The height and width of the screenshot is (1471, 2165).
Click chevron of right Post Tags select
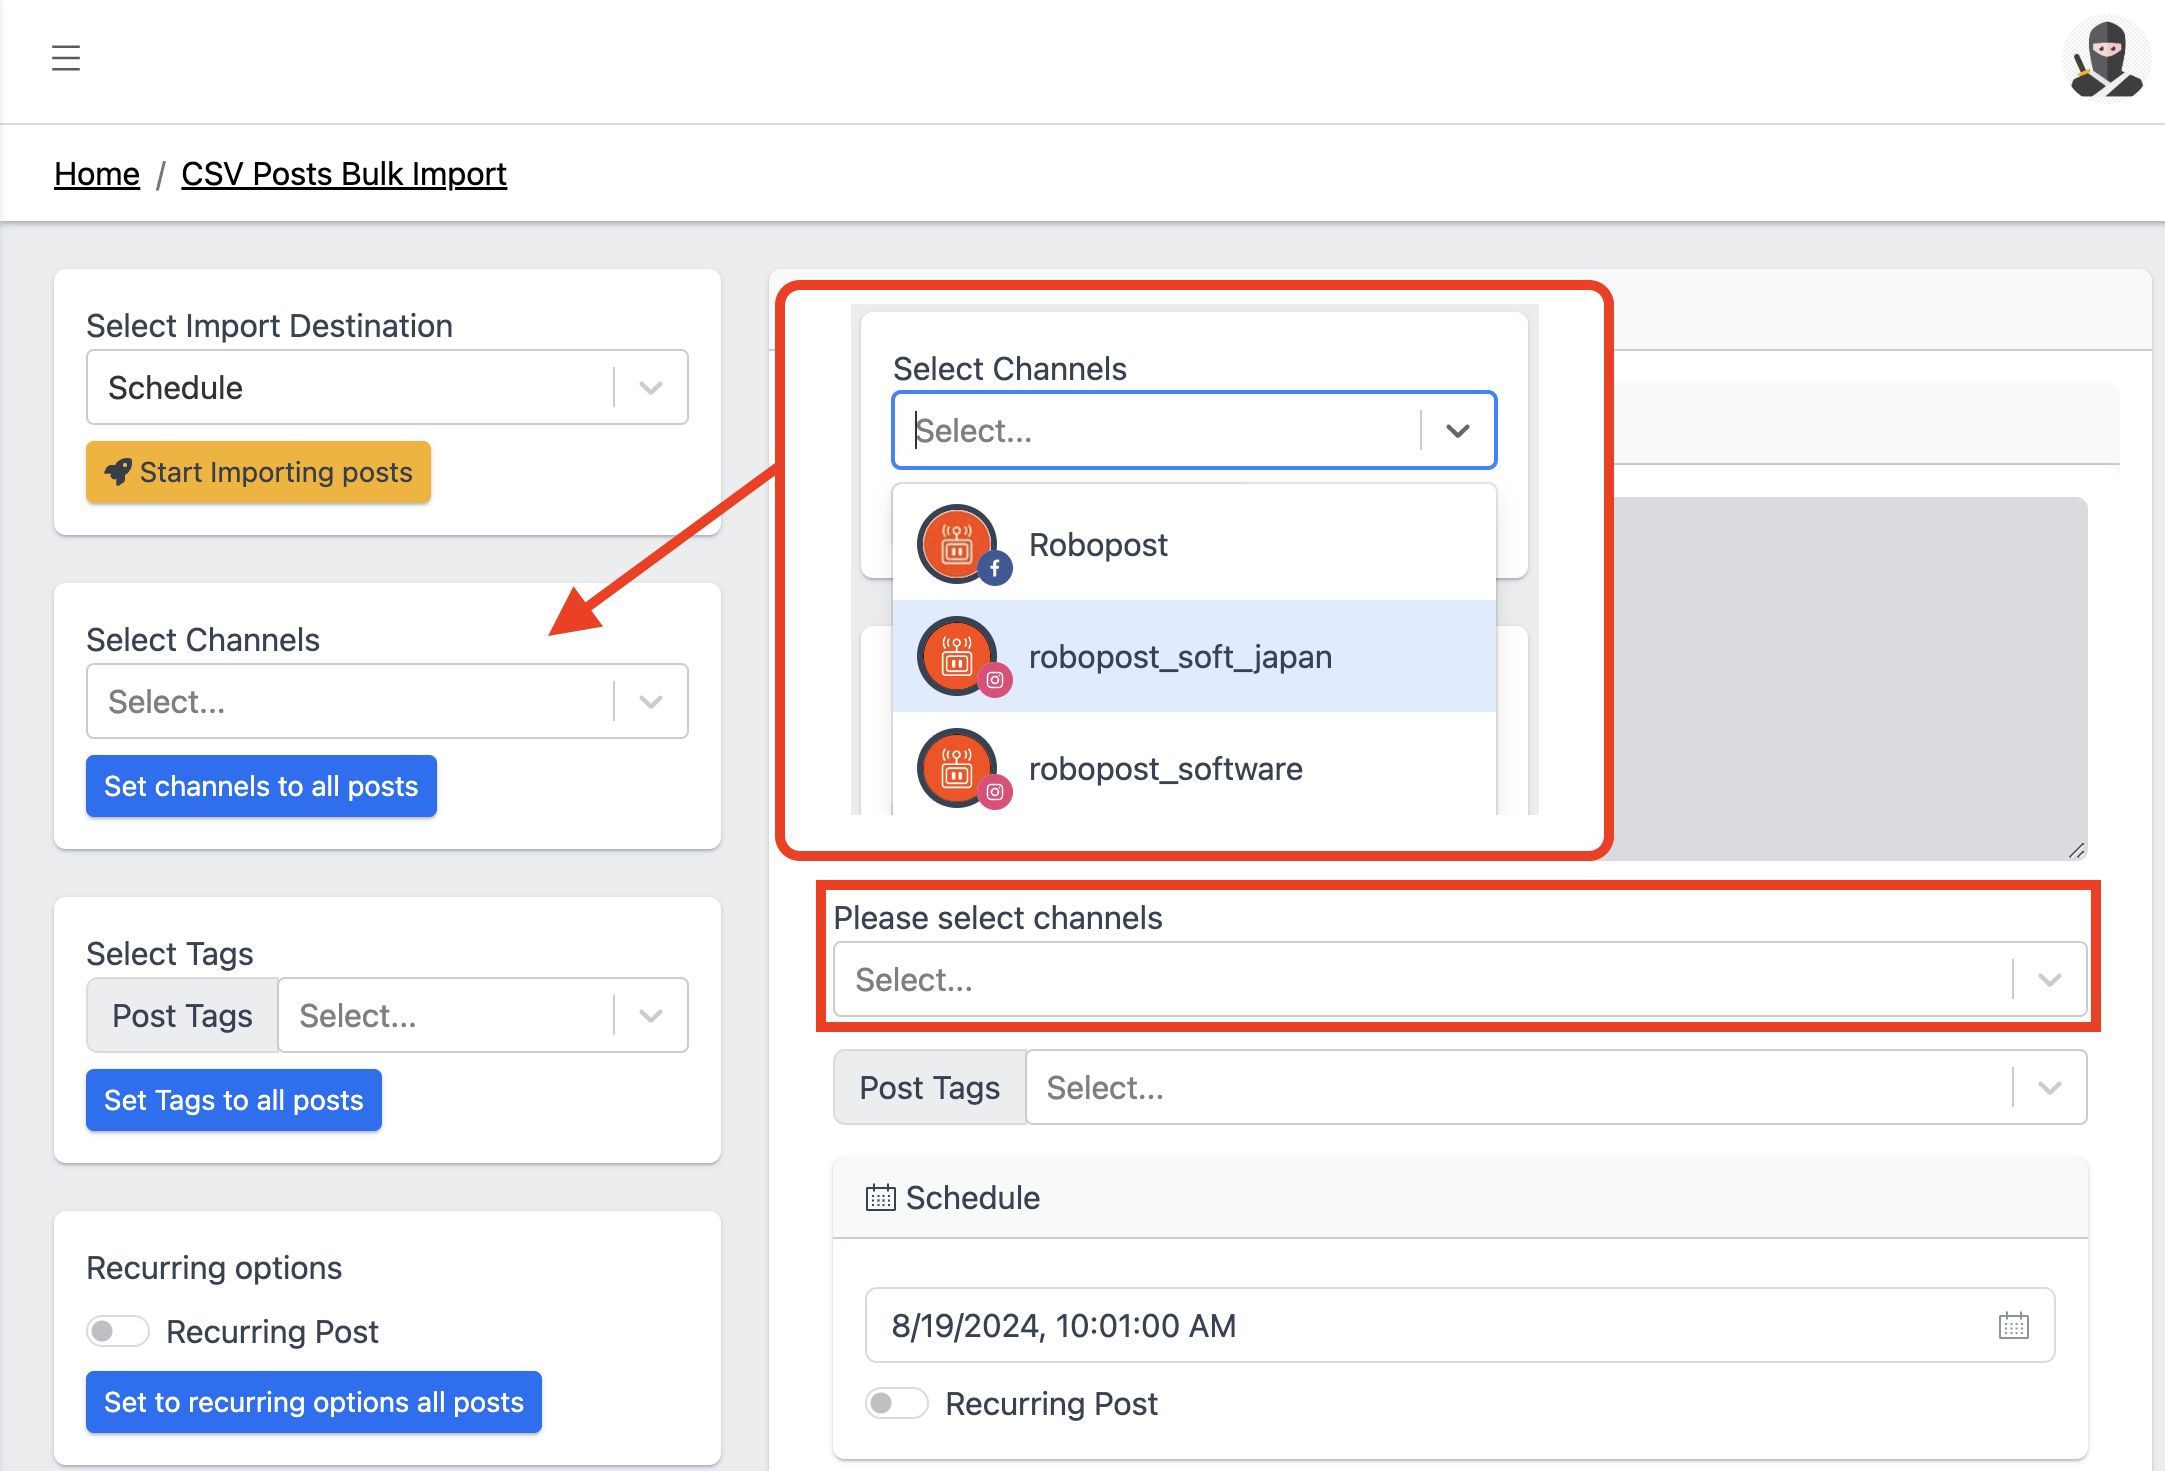pyautogui.click(x=2050, y=1087)
